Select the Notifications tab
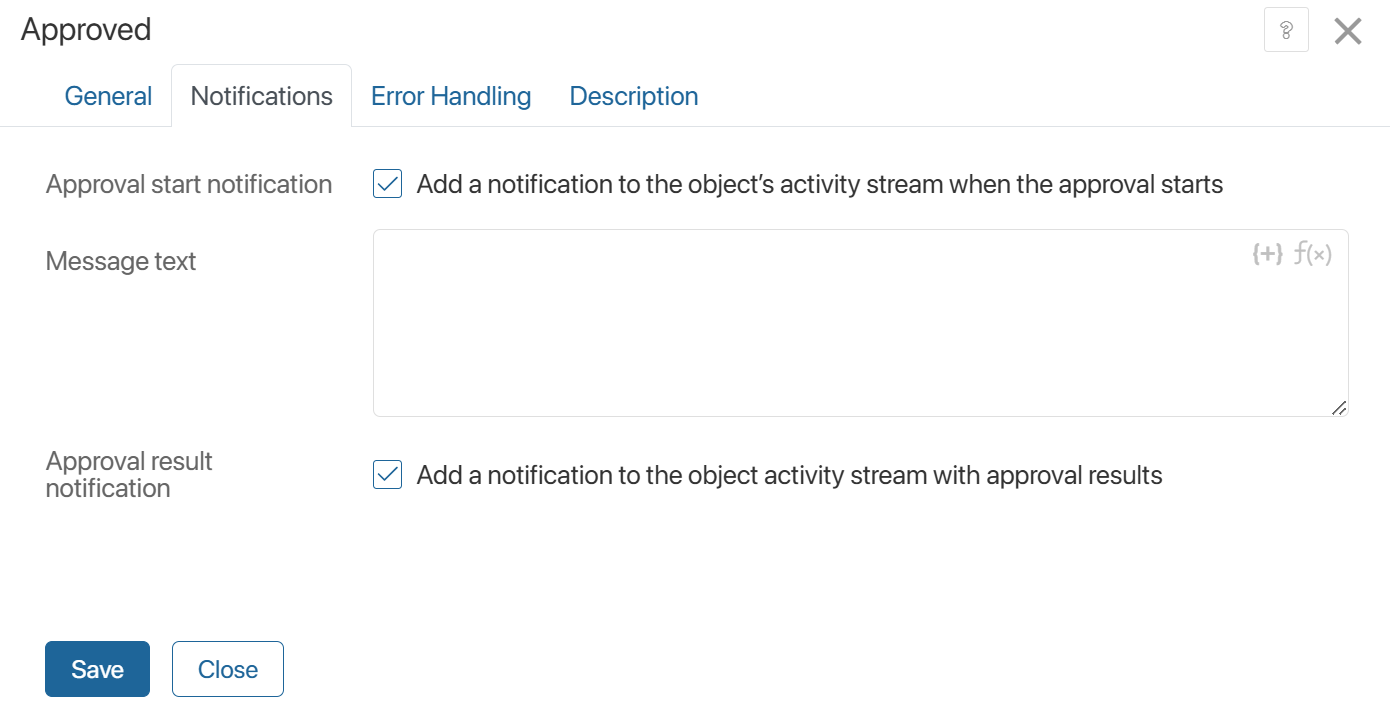The image size is (1390, 707). [x=261, y=95]
